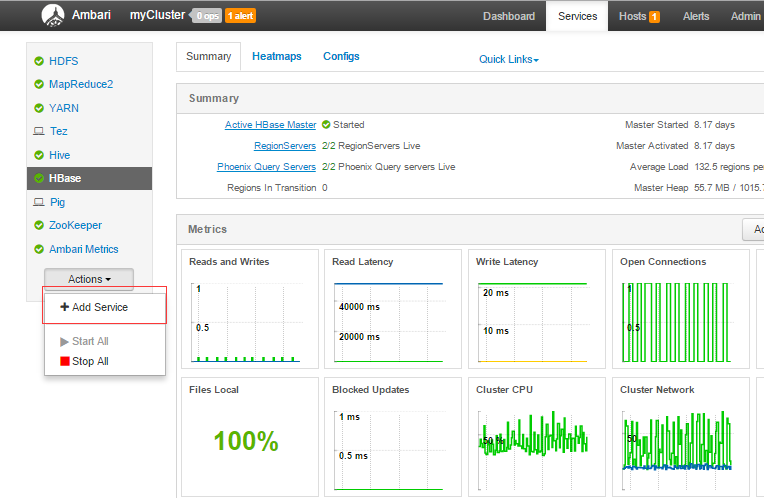This screenshot has width=764, height=498.
Task: Click the 'Average Load' label
Action: pos(659,167)
